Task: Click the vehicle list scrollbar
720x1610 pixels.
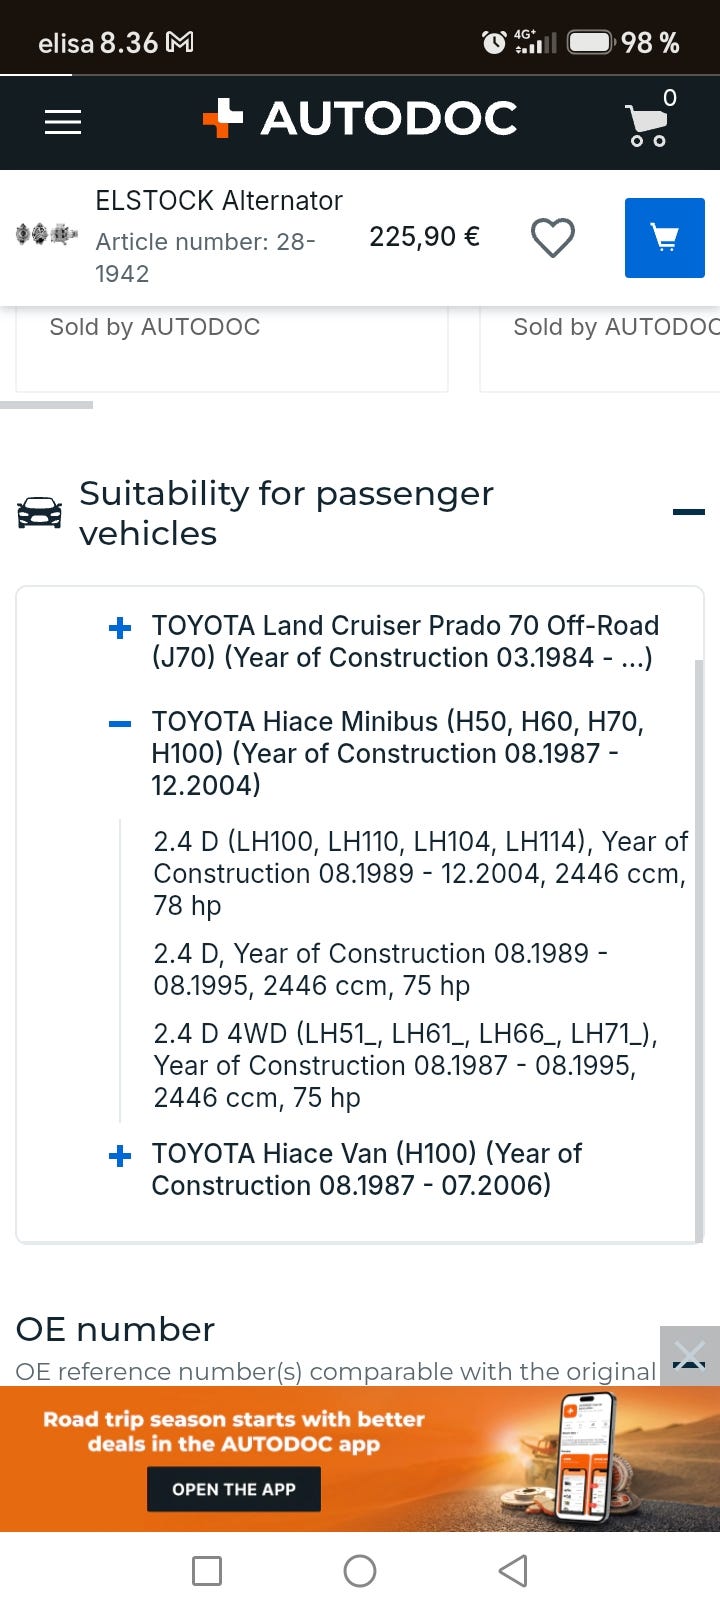Action: tap(699, 950)
